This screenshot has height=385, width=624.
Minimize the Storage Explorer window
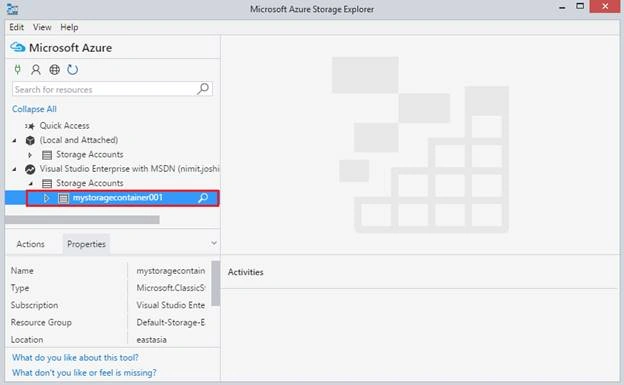coord(562,7)
